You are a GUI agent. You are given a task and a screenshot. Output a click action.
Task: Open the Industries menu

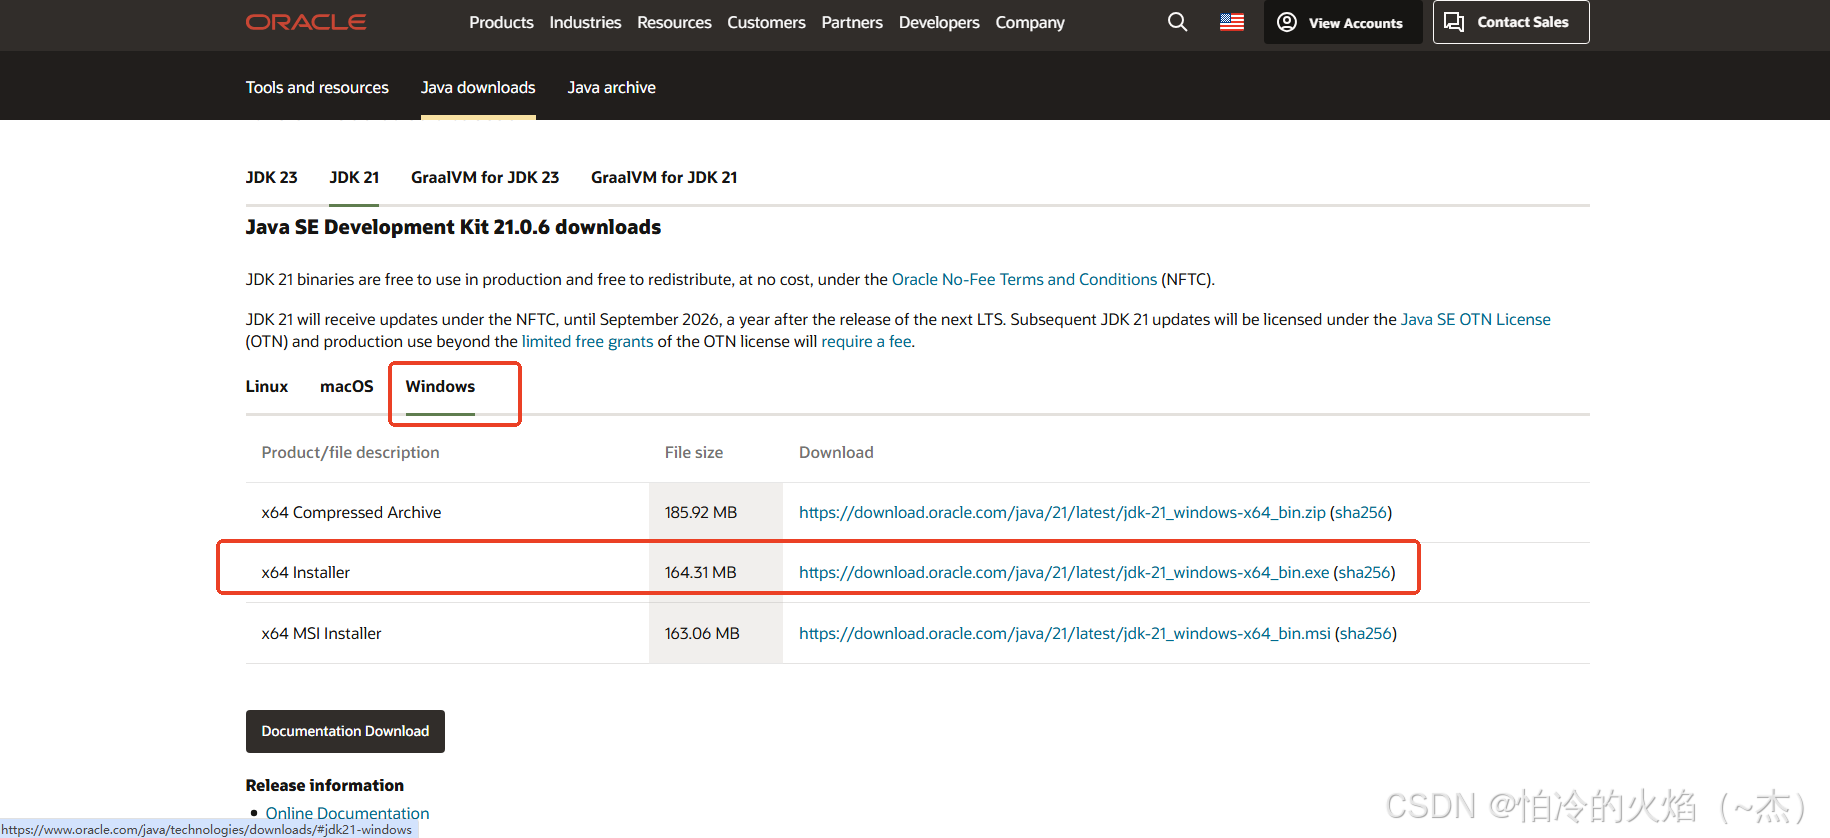pyautogui.click(x=585, y=22)
